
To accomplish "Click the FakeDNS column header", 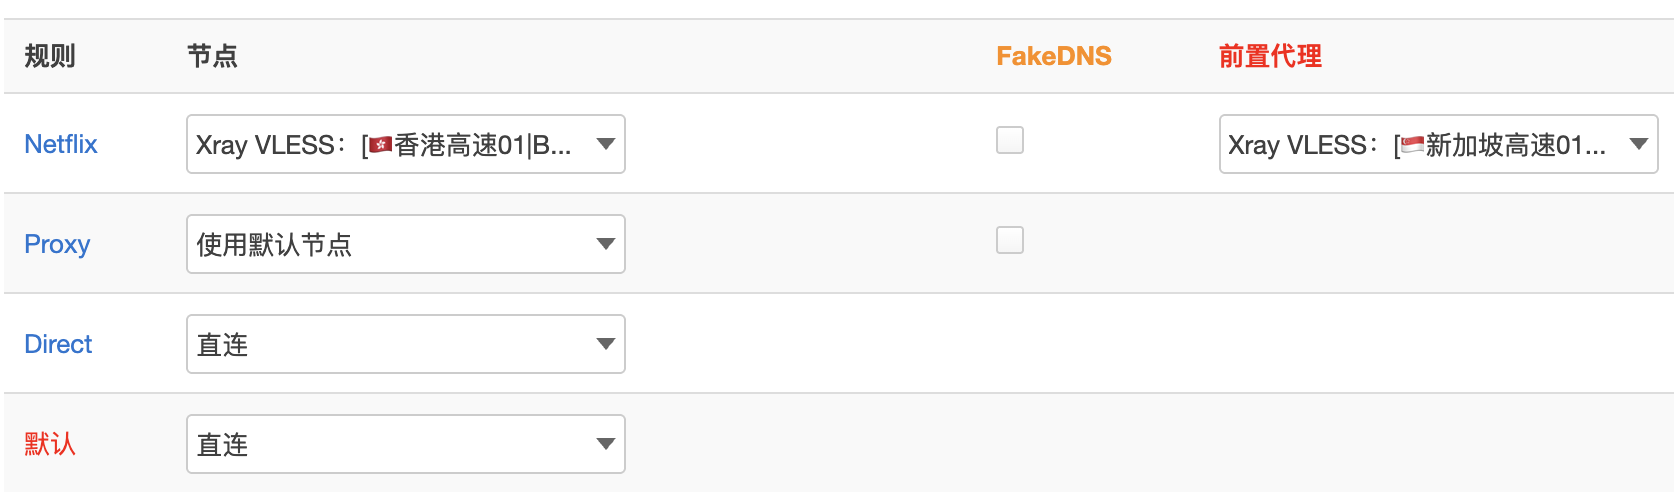I will click(1054, 56).
